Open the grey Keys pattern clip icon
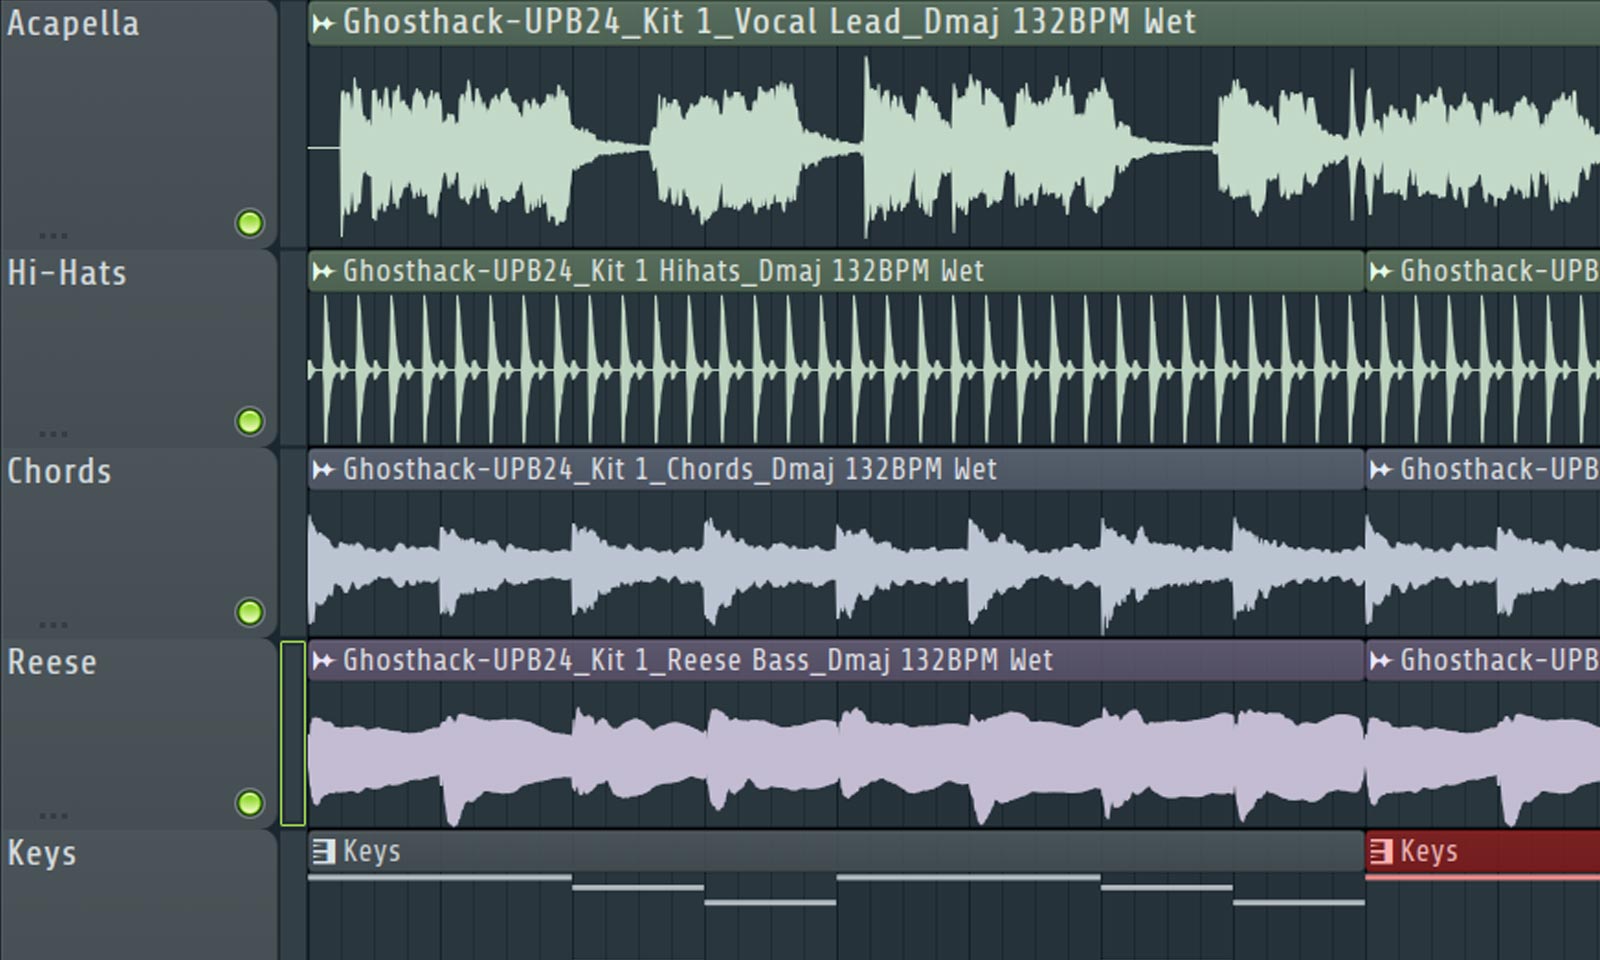1600x960 pixels. (x=323, y=852)
